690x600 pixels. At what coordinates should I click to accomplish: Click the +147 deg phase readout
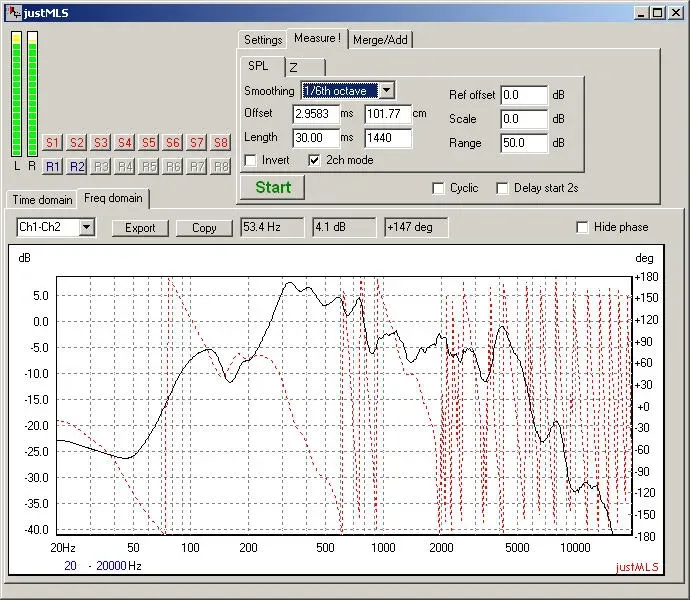tap(416, 227)
